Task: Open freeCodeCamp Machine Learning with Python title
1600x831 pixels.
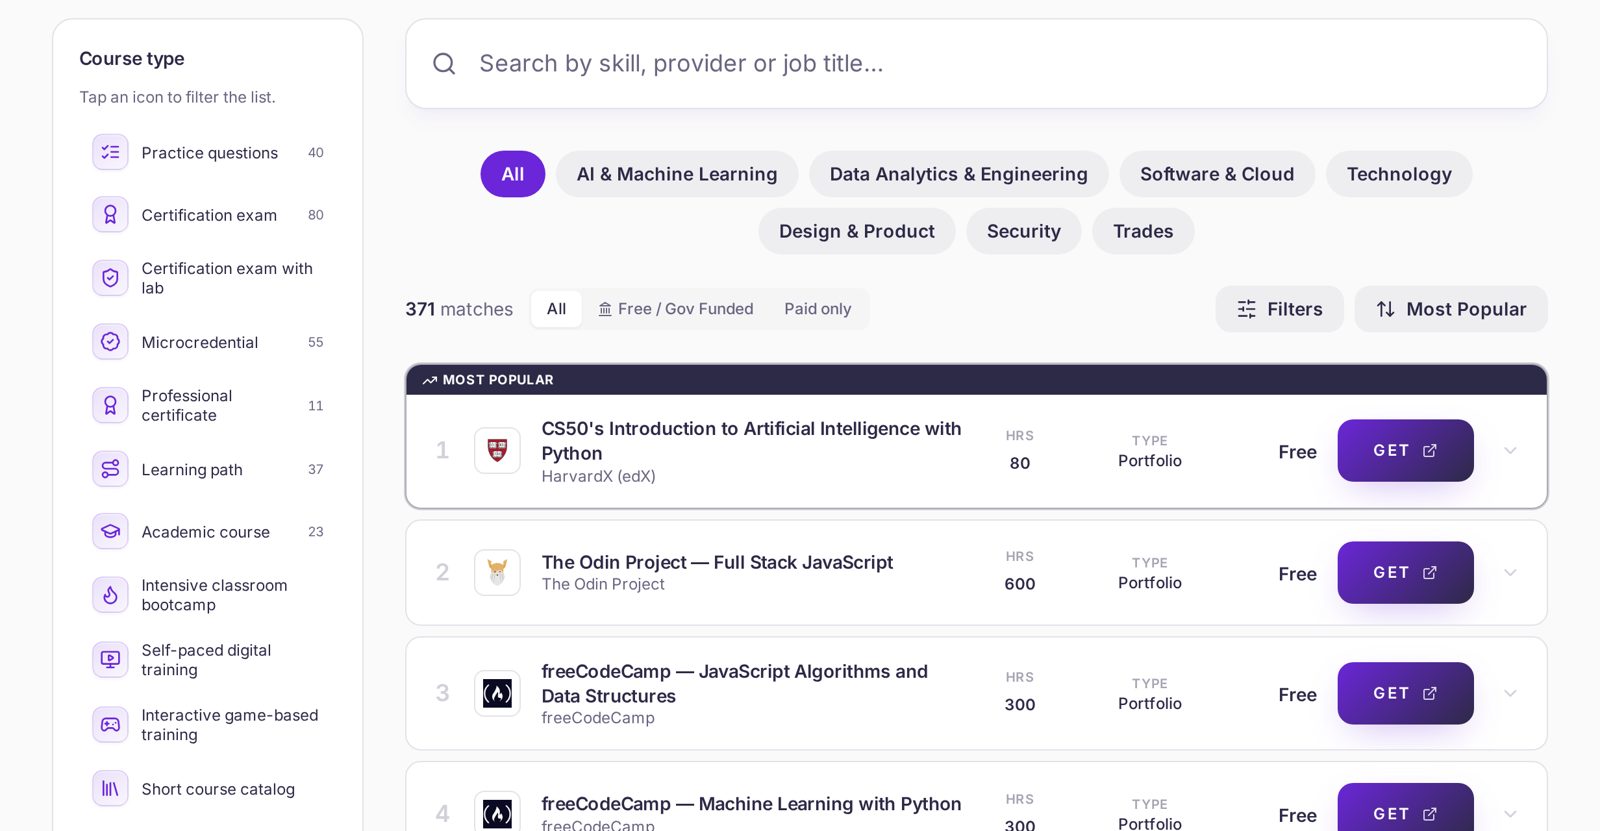Action: [x=751, y=804]
